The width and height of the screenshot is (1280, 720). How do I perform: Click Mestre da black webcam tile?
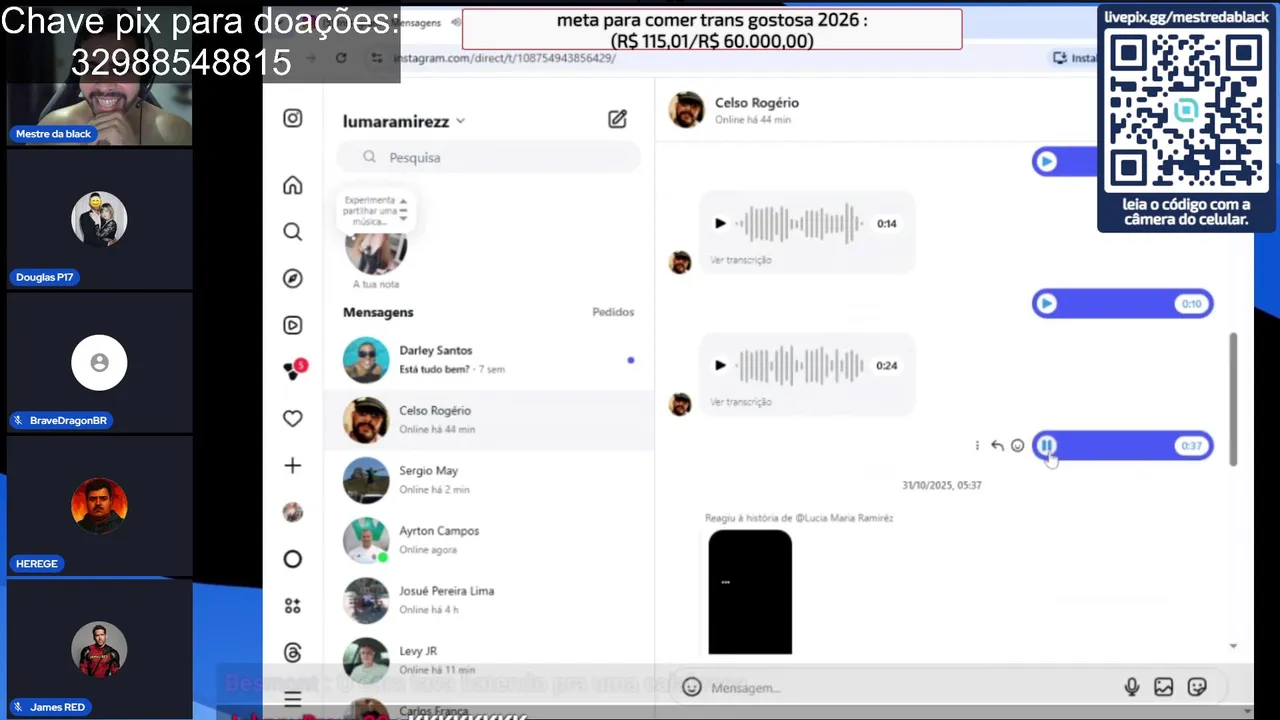(x=99, y=112)
